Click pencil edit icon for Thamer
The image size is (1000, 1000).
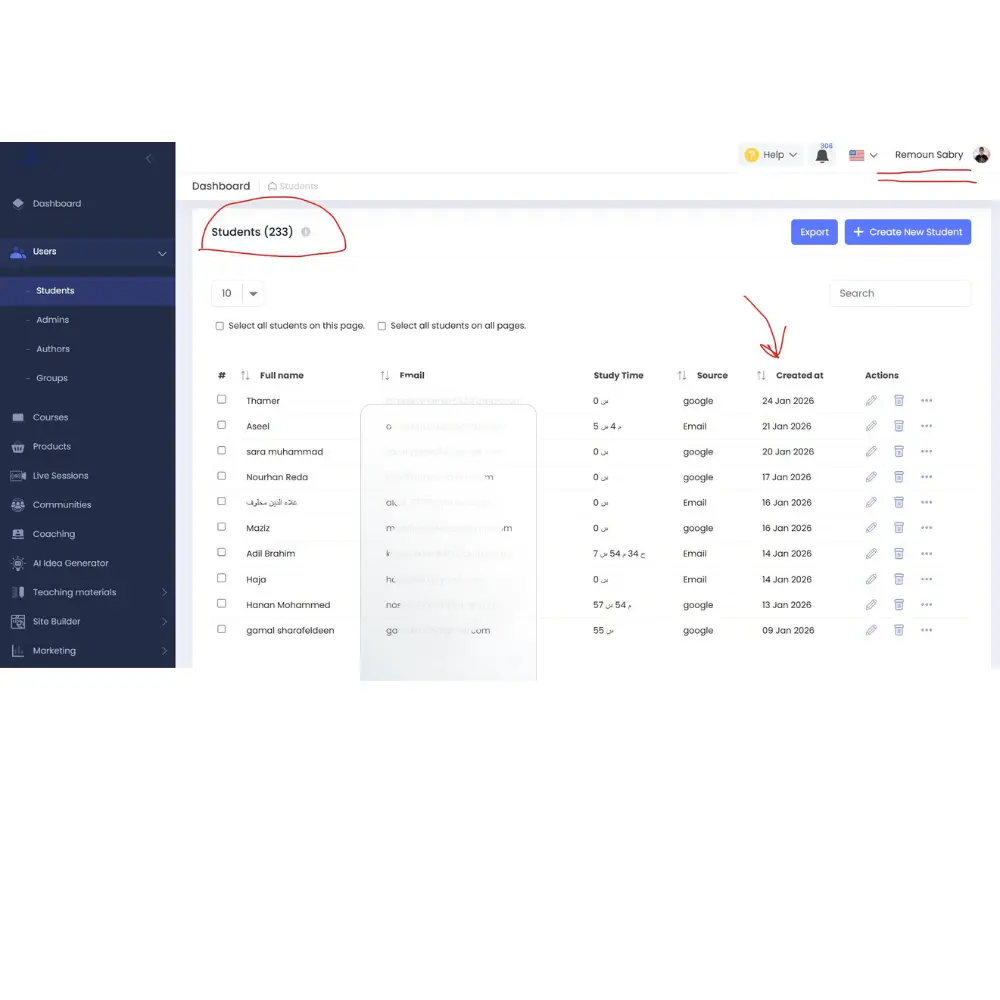tap(871, 401)
